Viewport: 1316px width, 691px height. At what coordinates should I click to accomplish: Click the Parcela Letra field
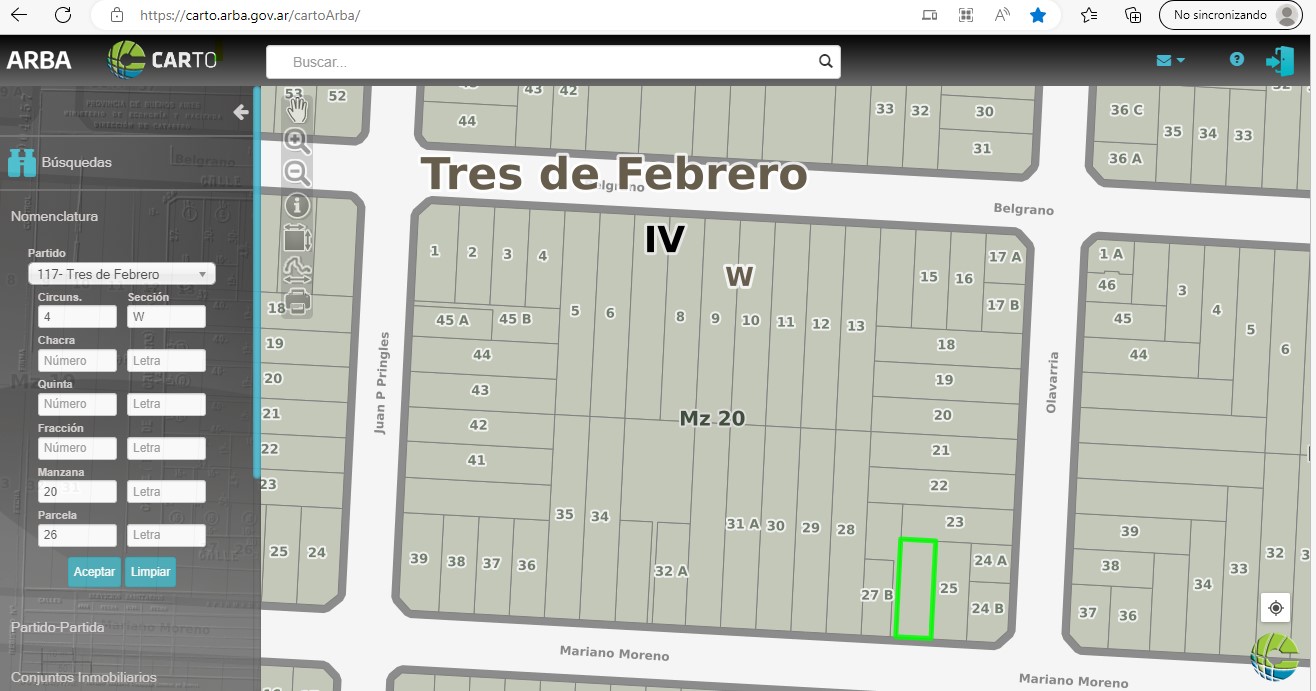point(166,535)
